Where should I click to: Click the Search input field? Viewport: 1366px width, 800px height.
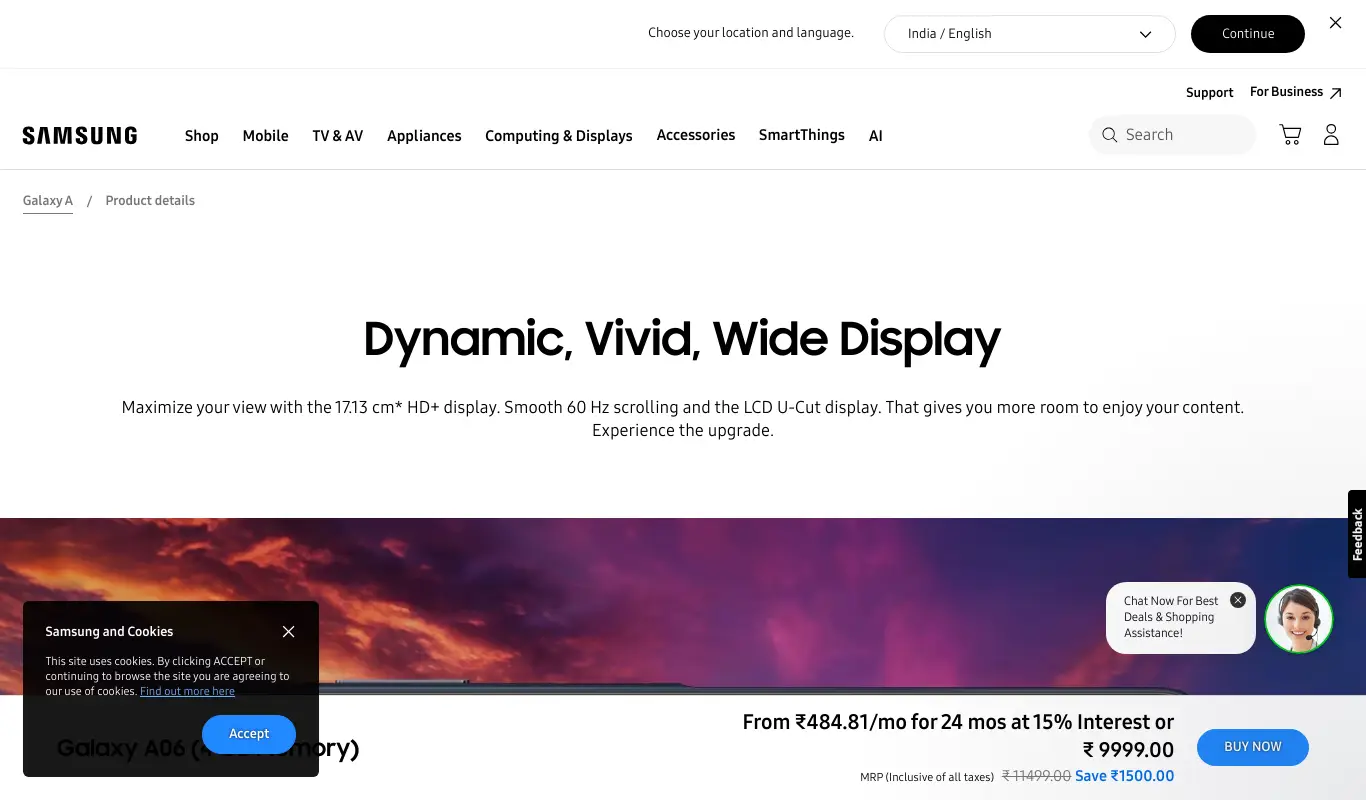coord(1172,135)
